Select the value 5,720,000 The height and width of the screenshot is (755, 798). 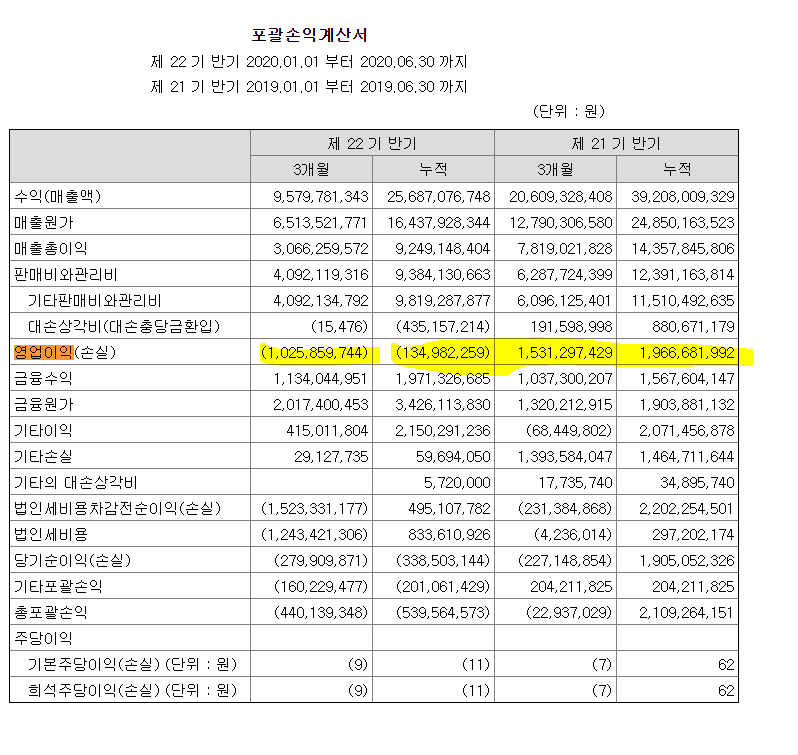click(x=457, y=482)
